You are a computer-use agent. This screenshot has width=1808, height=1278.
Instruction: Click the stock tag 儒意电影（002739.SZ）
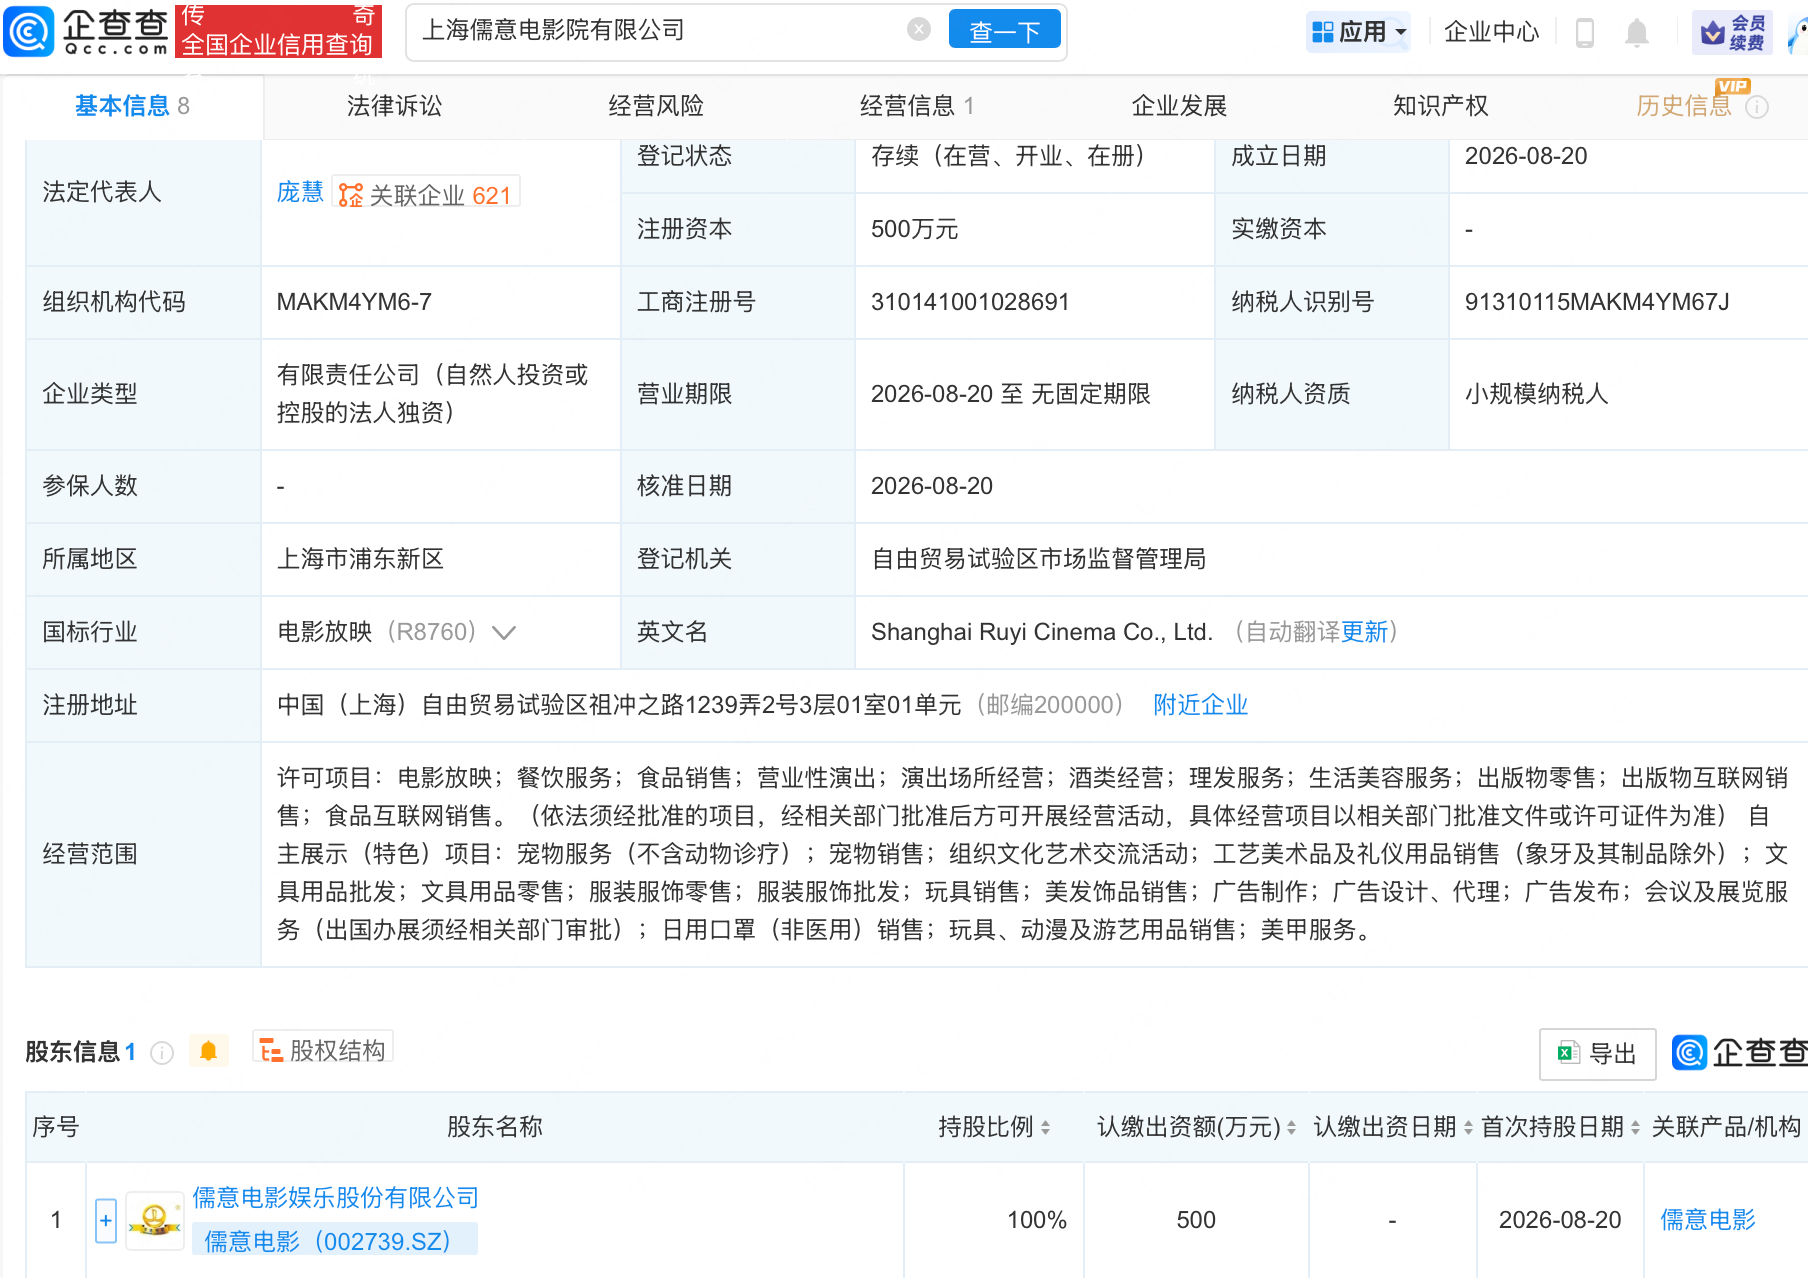coord(335,1241)
